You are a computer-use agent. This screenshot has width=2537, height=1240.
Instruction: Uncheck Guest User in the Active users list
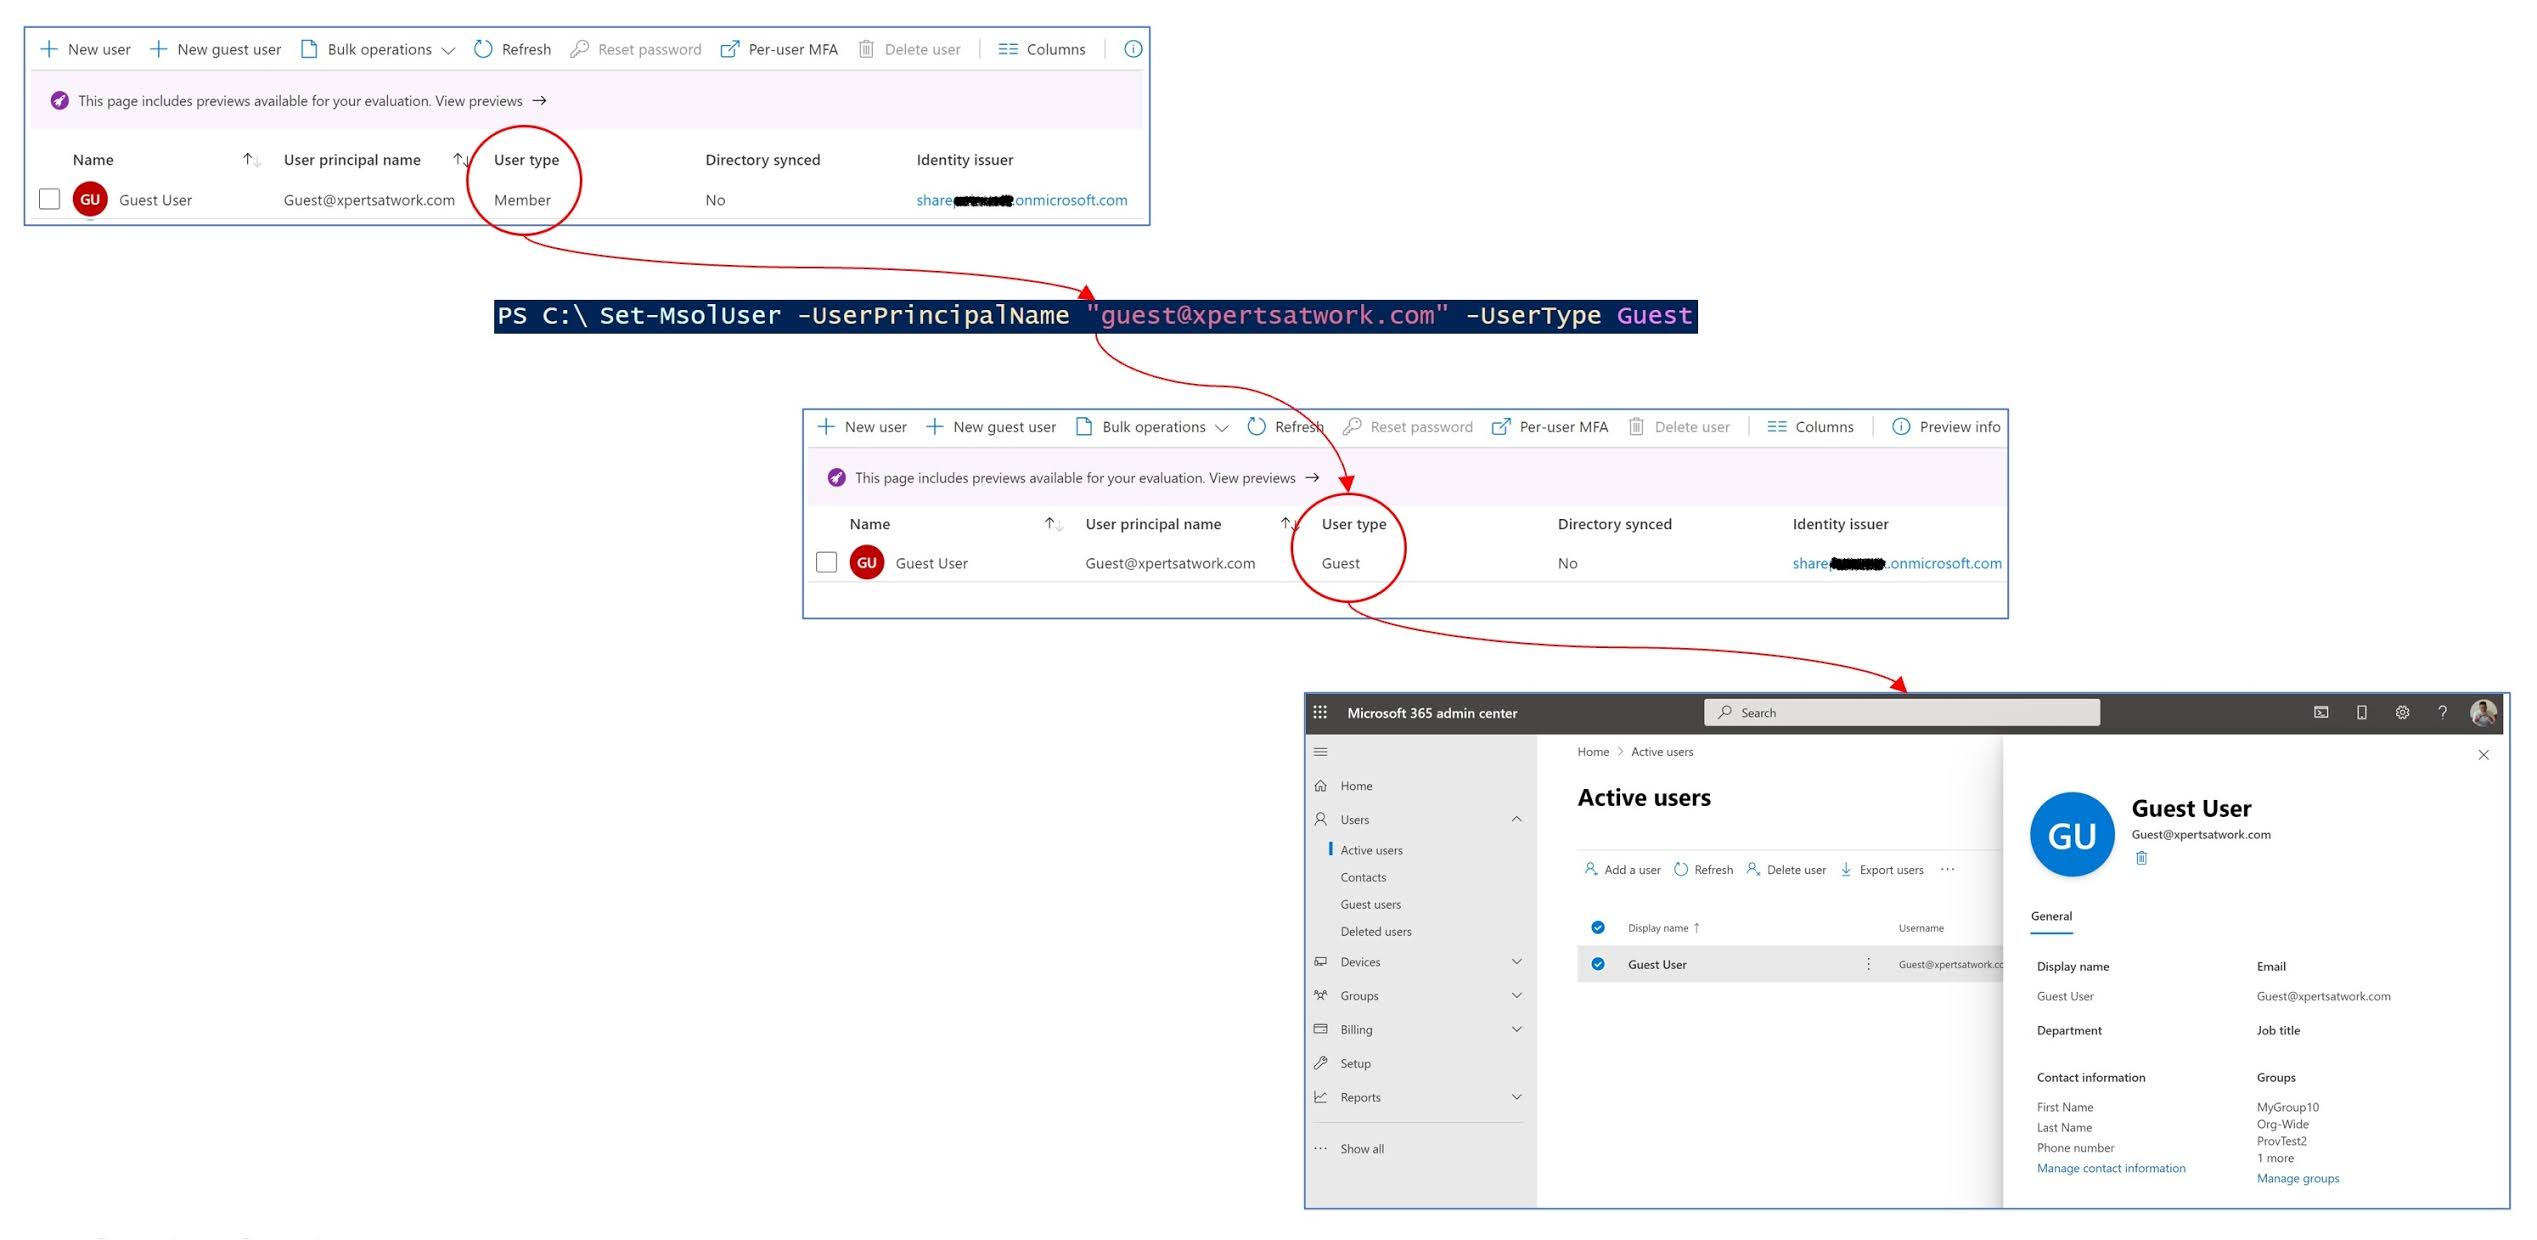1597,964
